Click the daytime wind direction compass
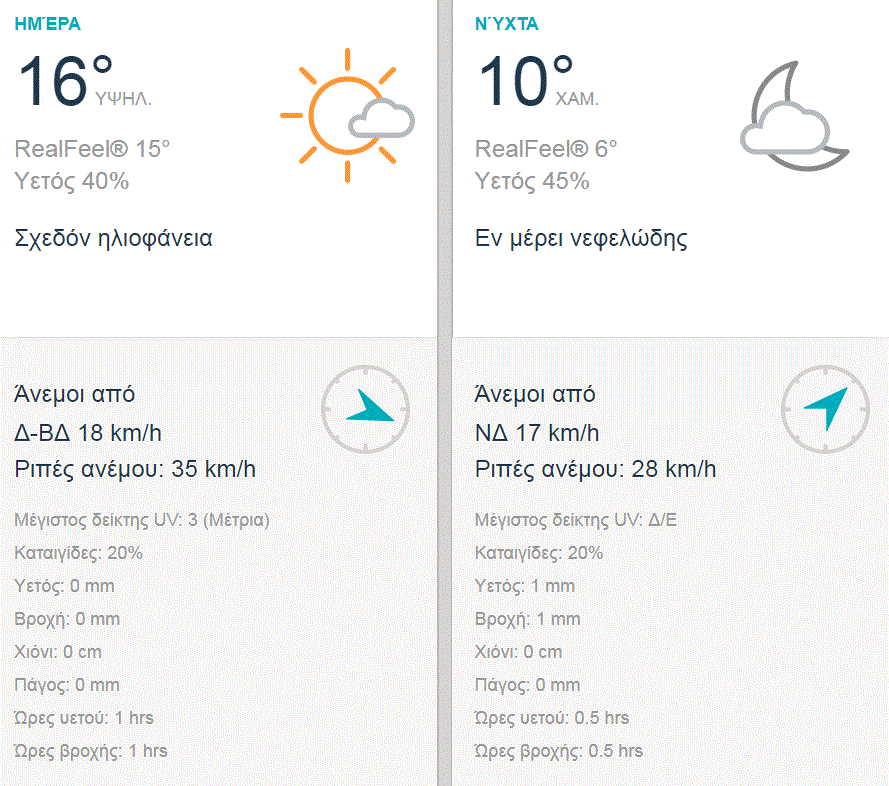Screen dimensions: 889x786 pos(366,408)
